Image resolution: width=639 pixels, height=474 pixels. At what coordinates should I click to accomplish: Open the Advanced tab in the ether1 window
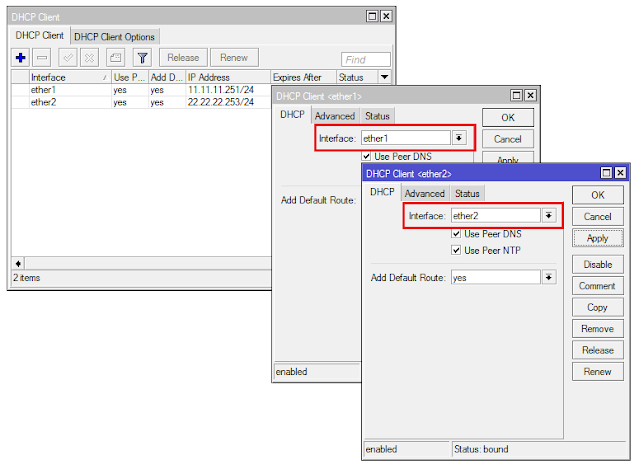point(335,116)
